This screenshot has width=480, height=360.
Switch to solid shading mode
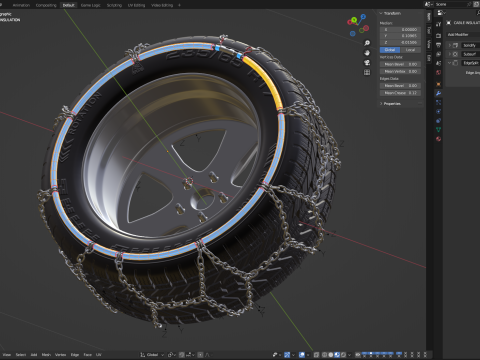pos(331,355)
